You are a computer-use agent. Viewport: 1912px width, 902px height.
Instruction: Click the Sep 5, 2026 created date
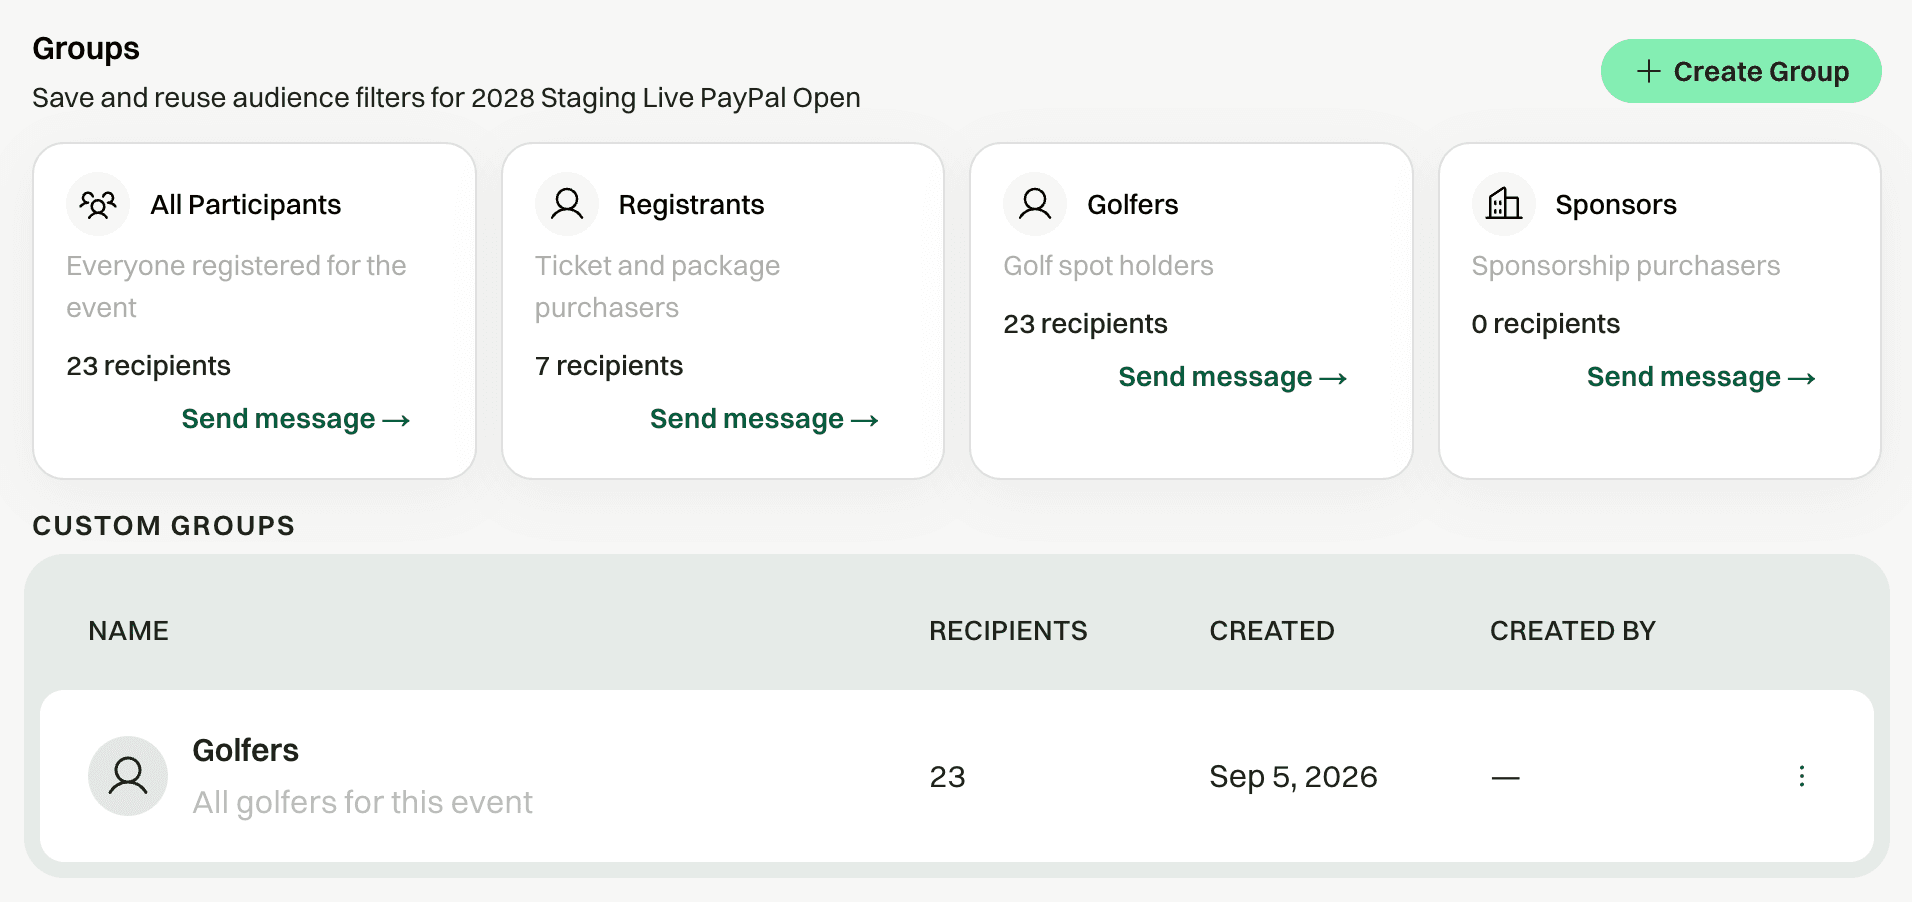[x=1293, y=777]
